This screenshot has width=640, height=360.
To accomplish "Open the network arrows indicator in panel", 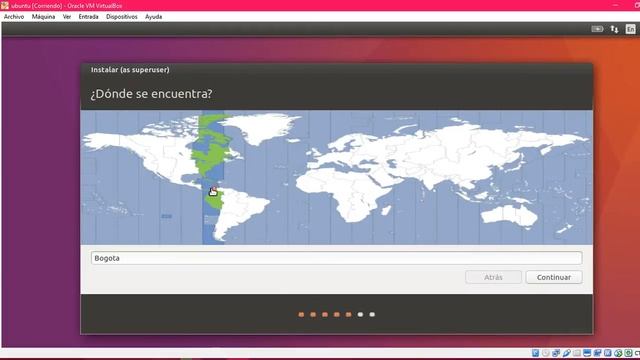I will click(614, 29).
